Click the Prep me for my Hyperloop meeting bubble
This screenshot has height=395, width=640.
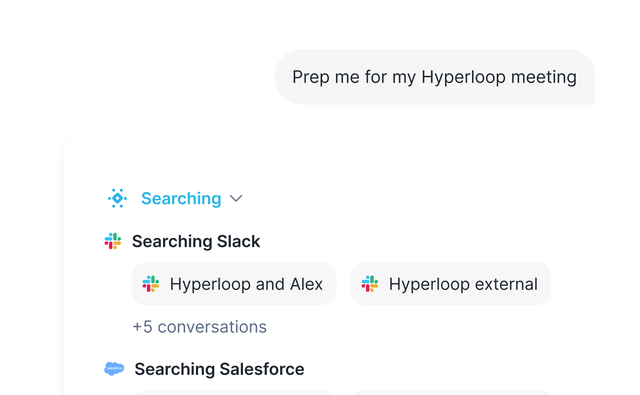(435, 77)
